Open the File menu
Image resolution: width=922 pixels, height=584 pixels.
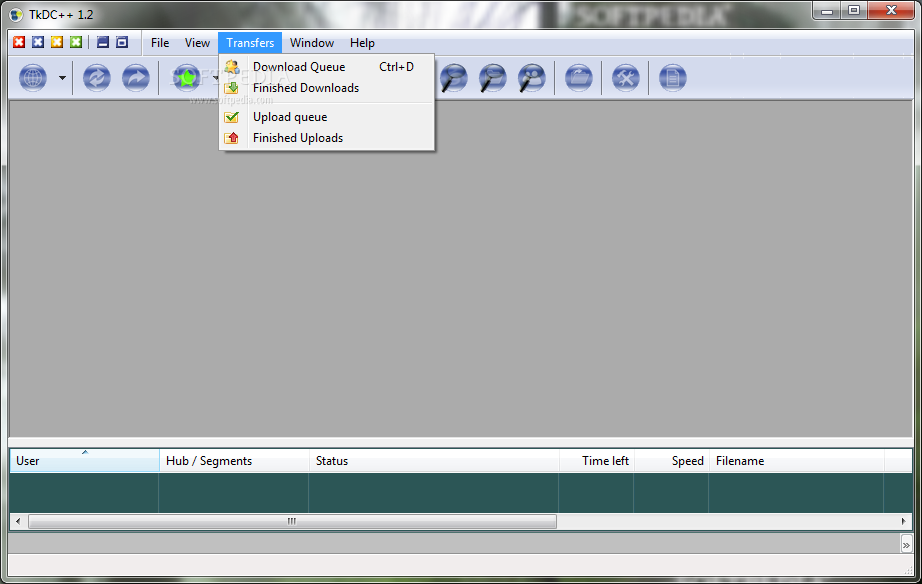tap(160, 43)
